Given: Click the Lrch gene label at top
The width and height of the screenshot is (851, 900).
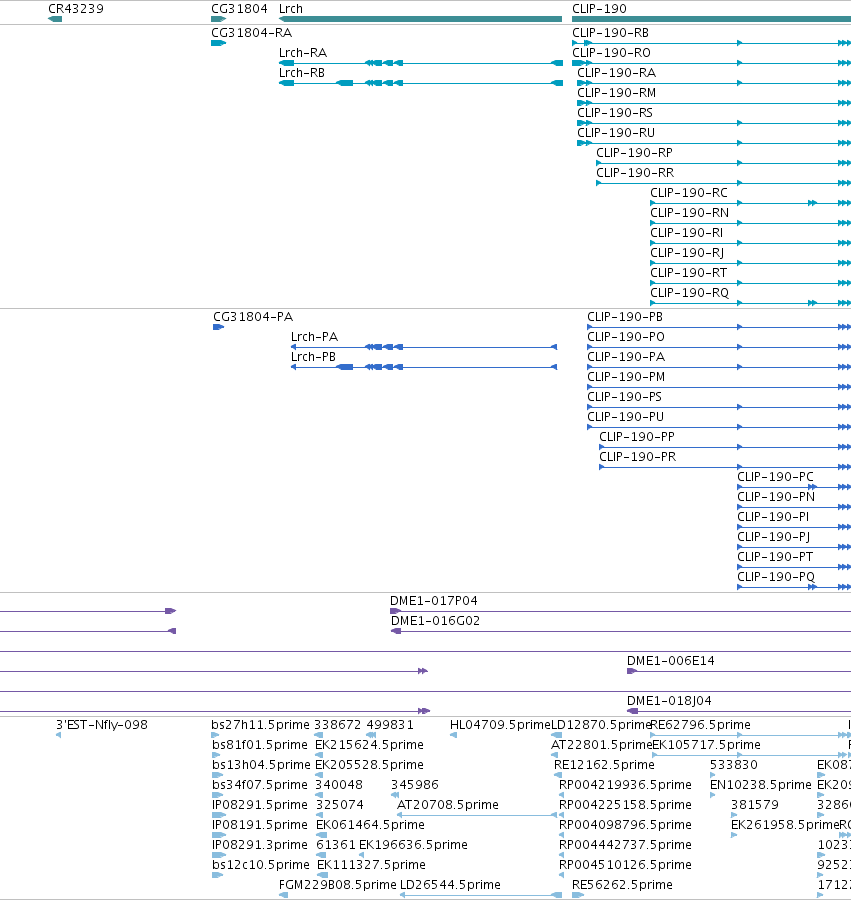Looking at the screenshot, I should point(290,9).
